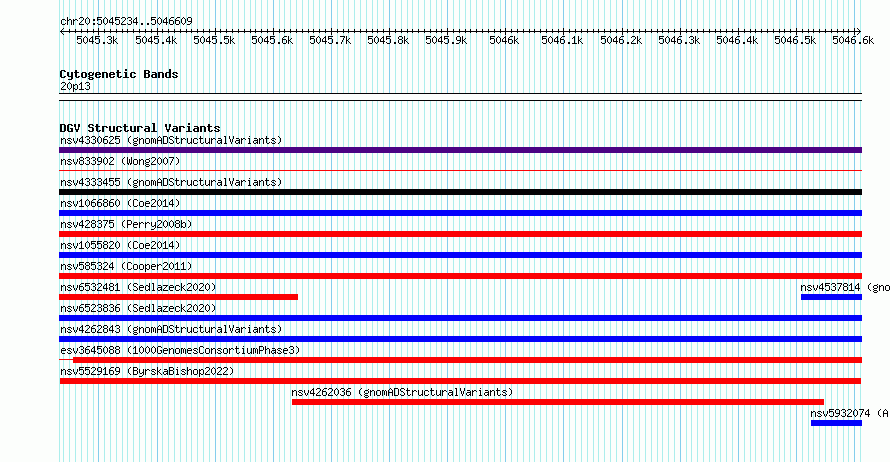
Task: Click the nsv585324 red variant bar
Action: tap(460, 276)
